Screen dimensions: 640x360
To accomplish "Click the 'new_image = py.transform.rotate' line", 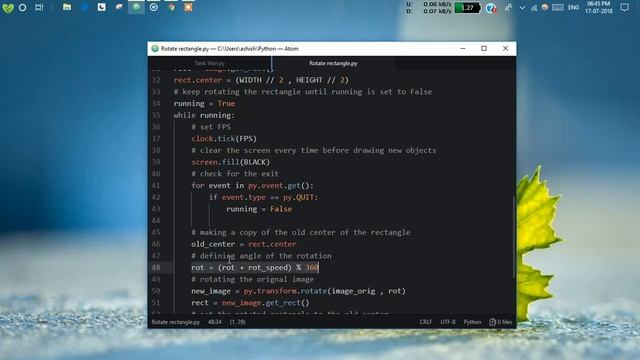I will click(299, 291).
